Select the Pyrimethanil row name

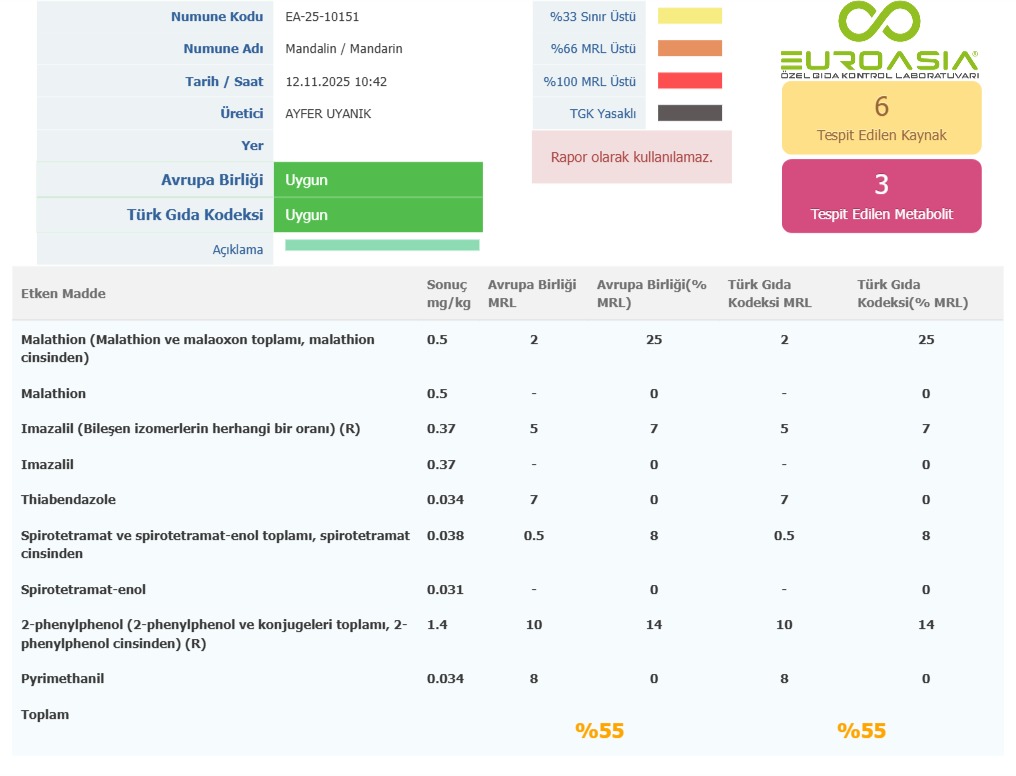[62, 679]
